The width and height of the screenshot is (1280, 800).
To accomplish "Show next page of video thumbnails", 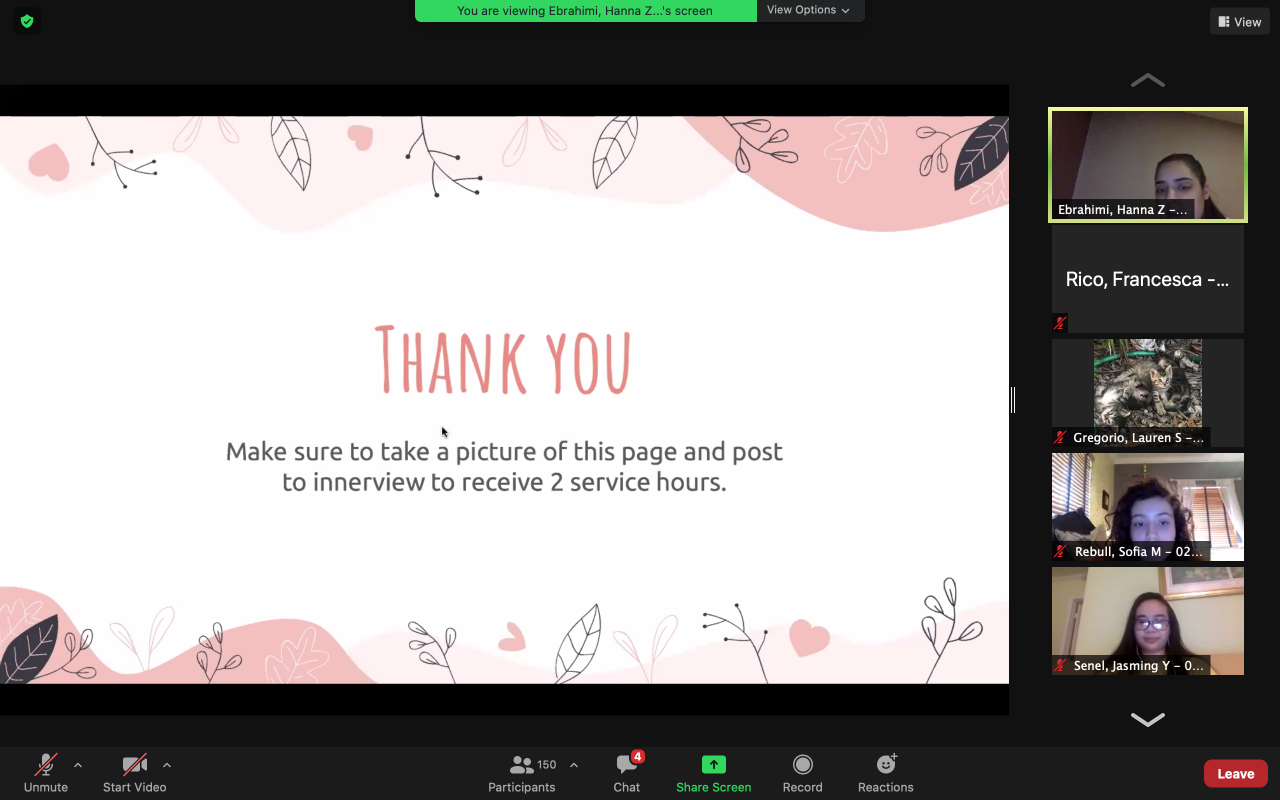I will 1147,719.
